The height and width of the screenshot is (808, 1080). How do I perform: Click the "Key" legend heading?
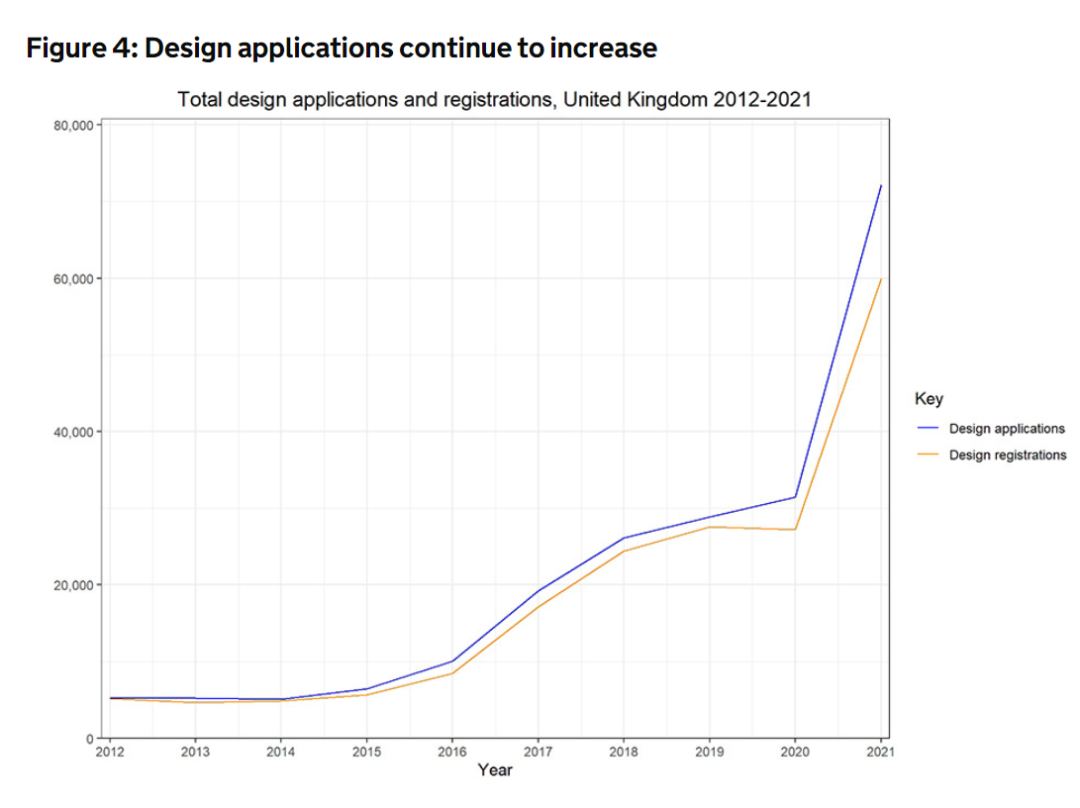[x=928, y=399]
